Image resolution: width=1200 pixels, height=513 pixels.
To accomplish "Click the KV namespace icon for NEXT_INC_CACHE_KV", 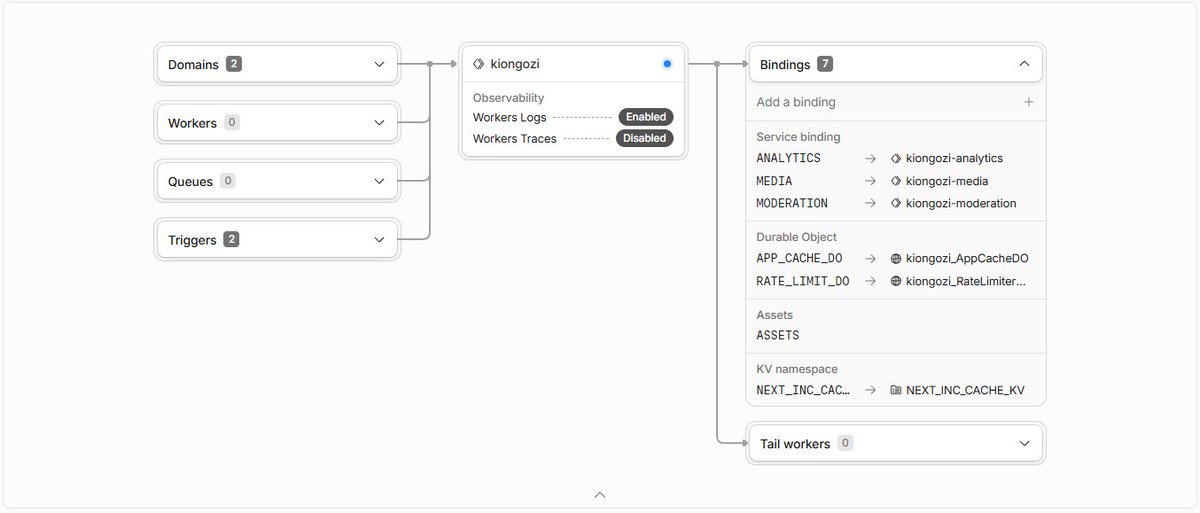I will tap(896, 390).
